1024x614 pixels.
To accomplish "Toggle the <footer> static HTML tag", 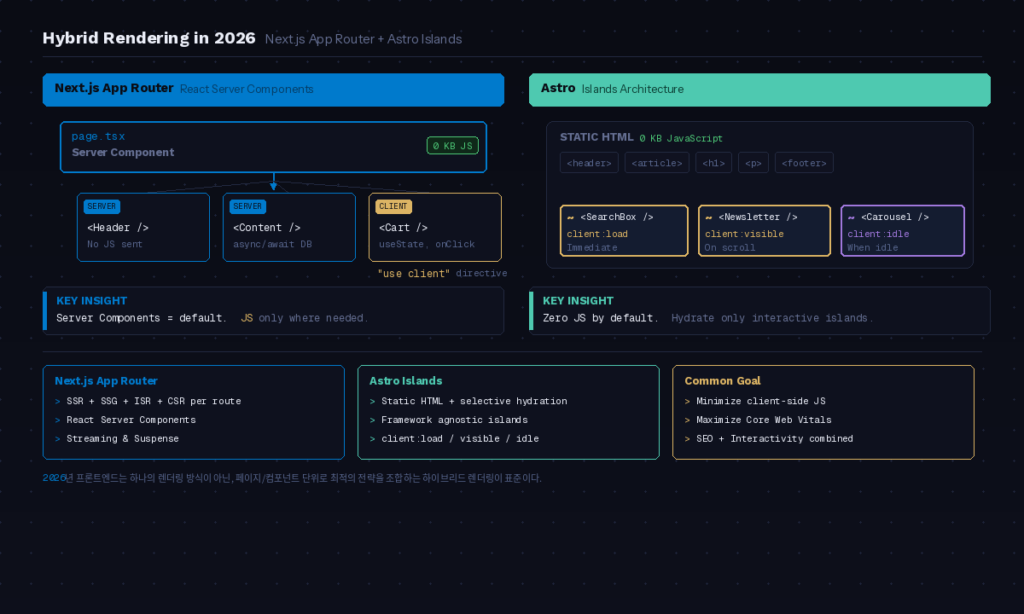I will [x=804, y=162].
